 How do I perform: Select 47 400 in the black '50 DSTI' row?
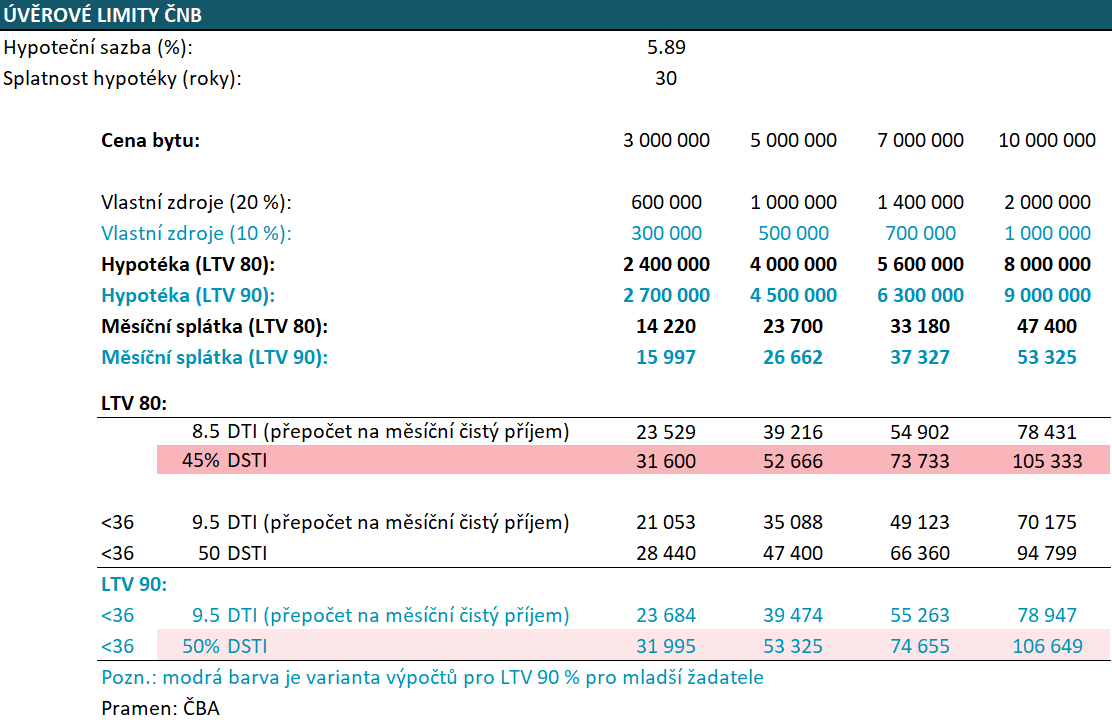[793, 553]
